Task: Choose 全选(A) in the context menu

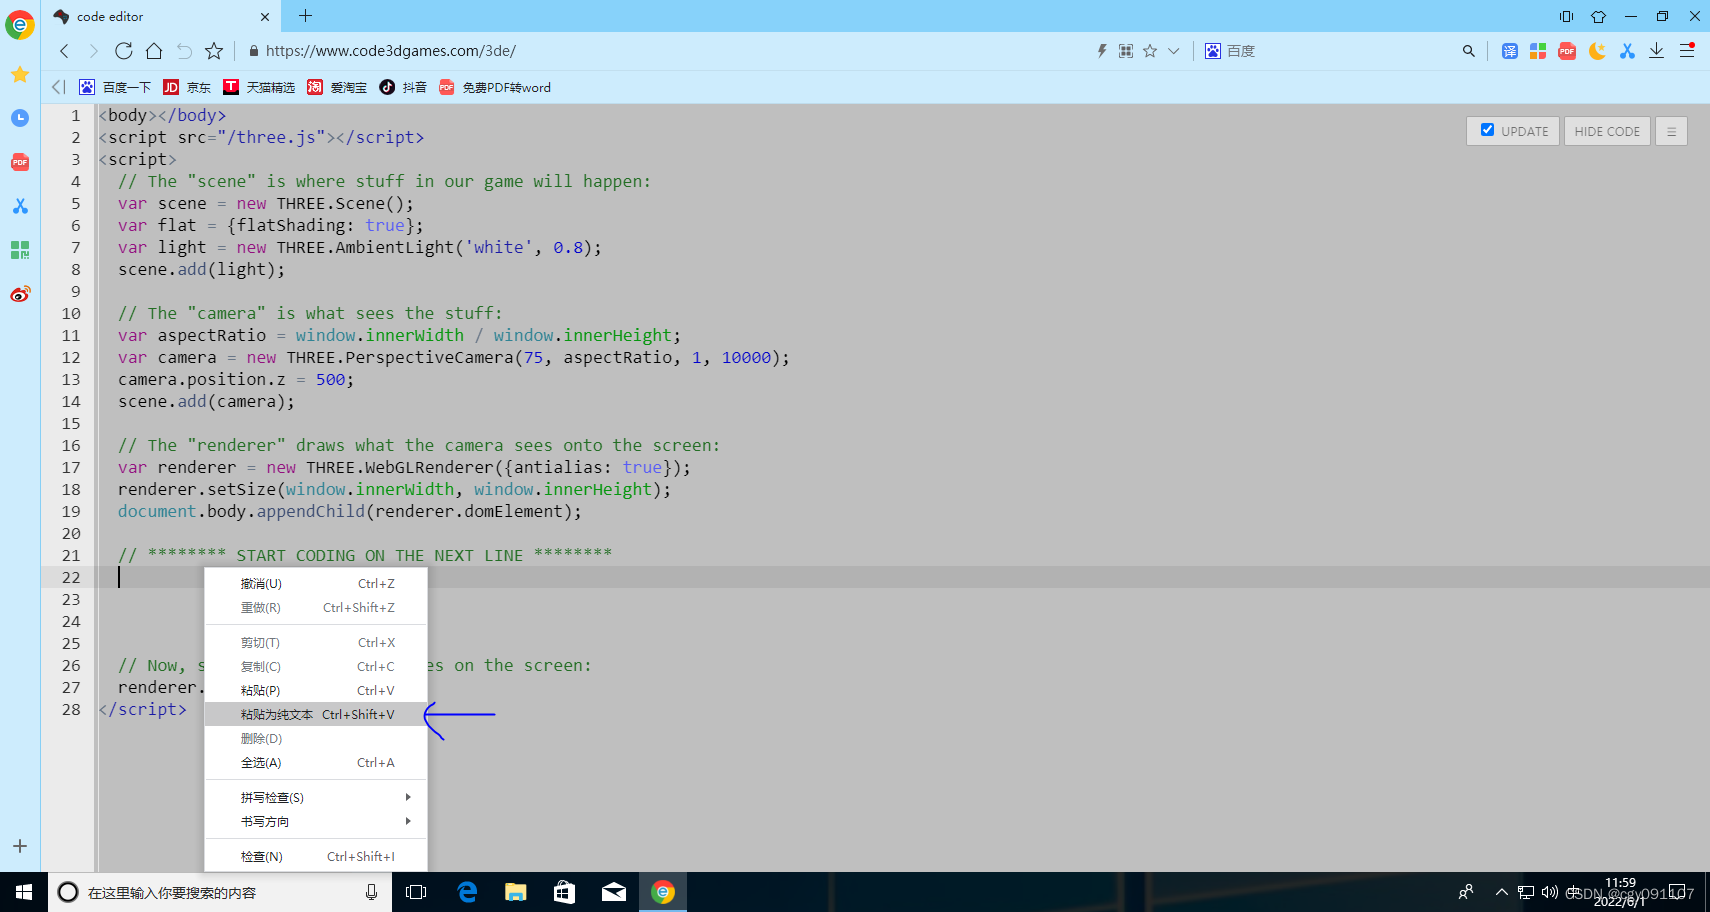Action: pos(316,762)
